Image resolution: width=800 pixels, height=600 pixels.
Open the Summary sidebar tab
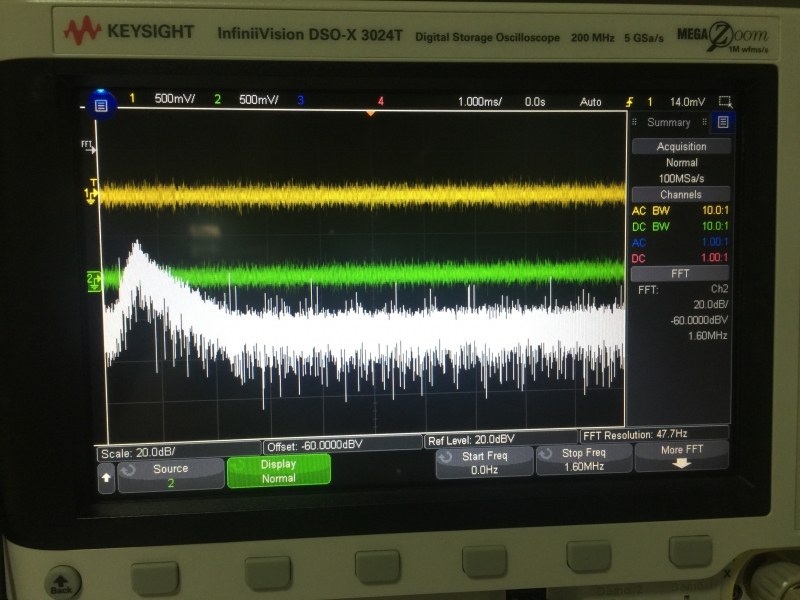pyautogui.click(x=668, y=123)
